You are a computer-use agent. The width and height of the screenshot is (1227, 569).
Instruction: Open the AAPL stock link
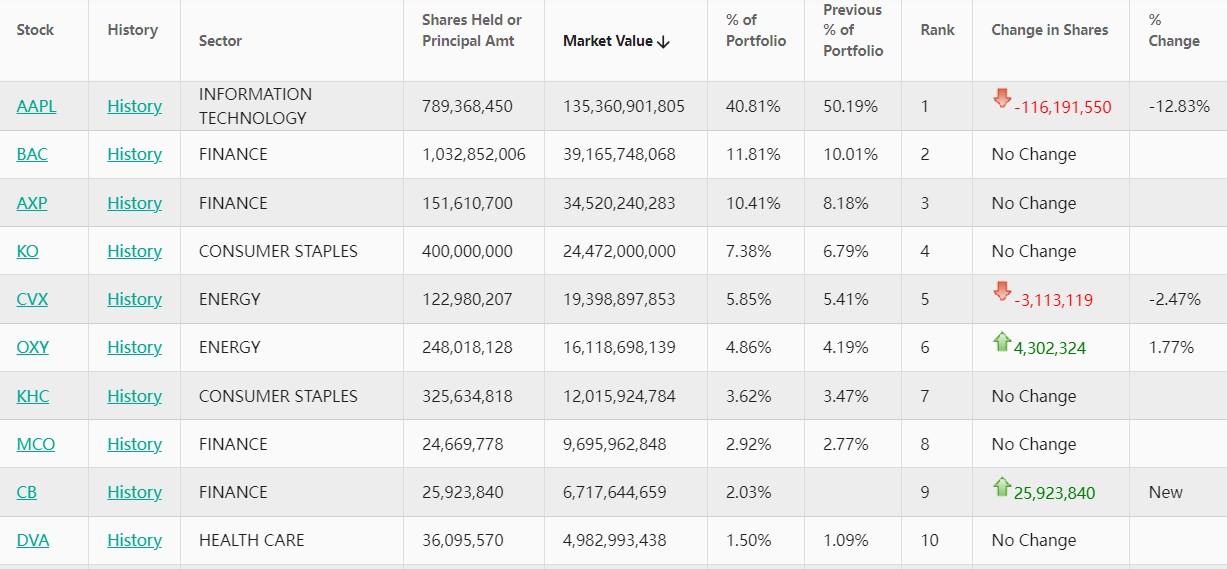(36, 106)
